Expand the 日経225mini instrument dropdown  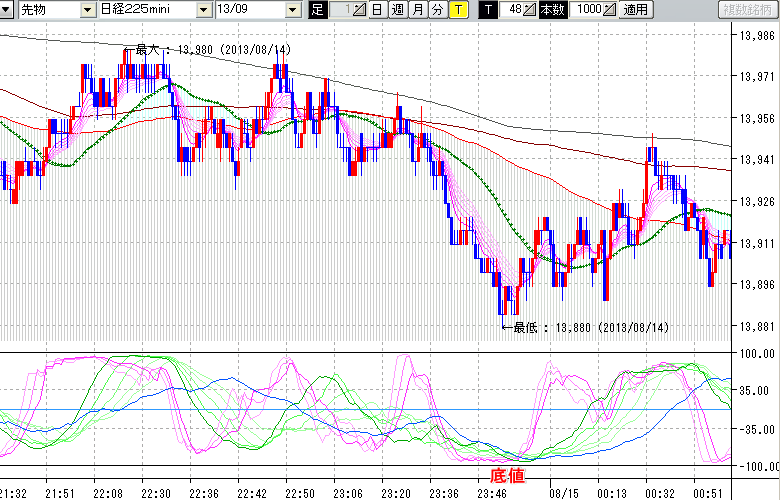click(204, 10)
